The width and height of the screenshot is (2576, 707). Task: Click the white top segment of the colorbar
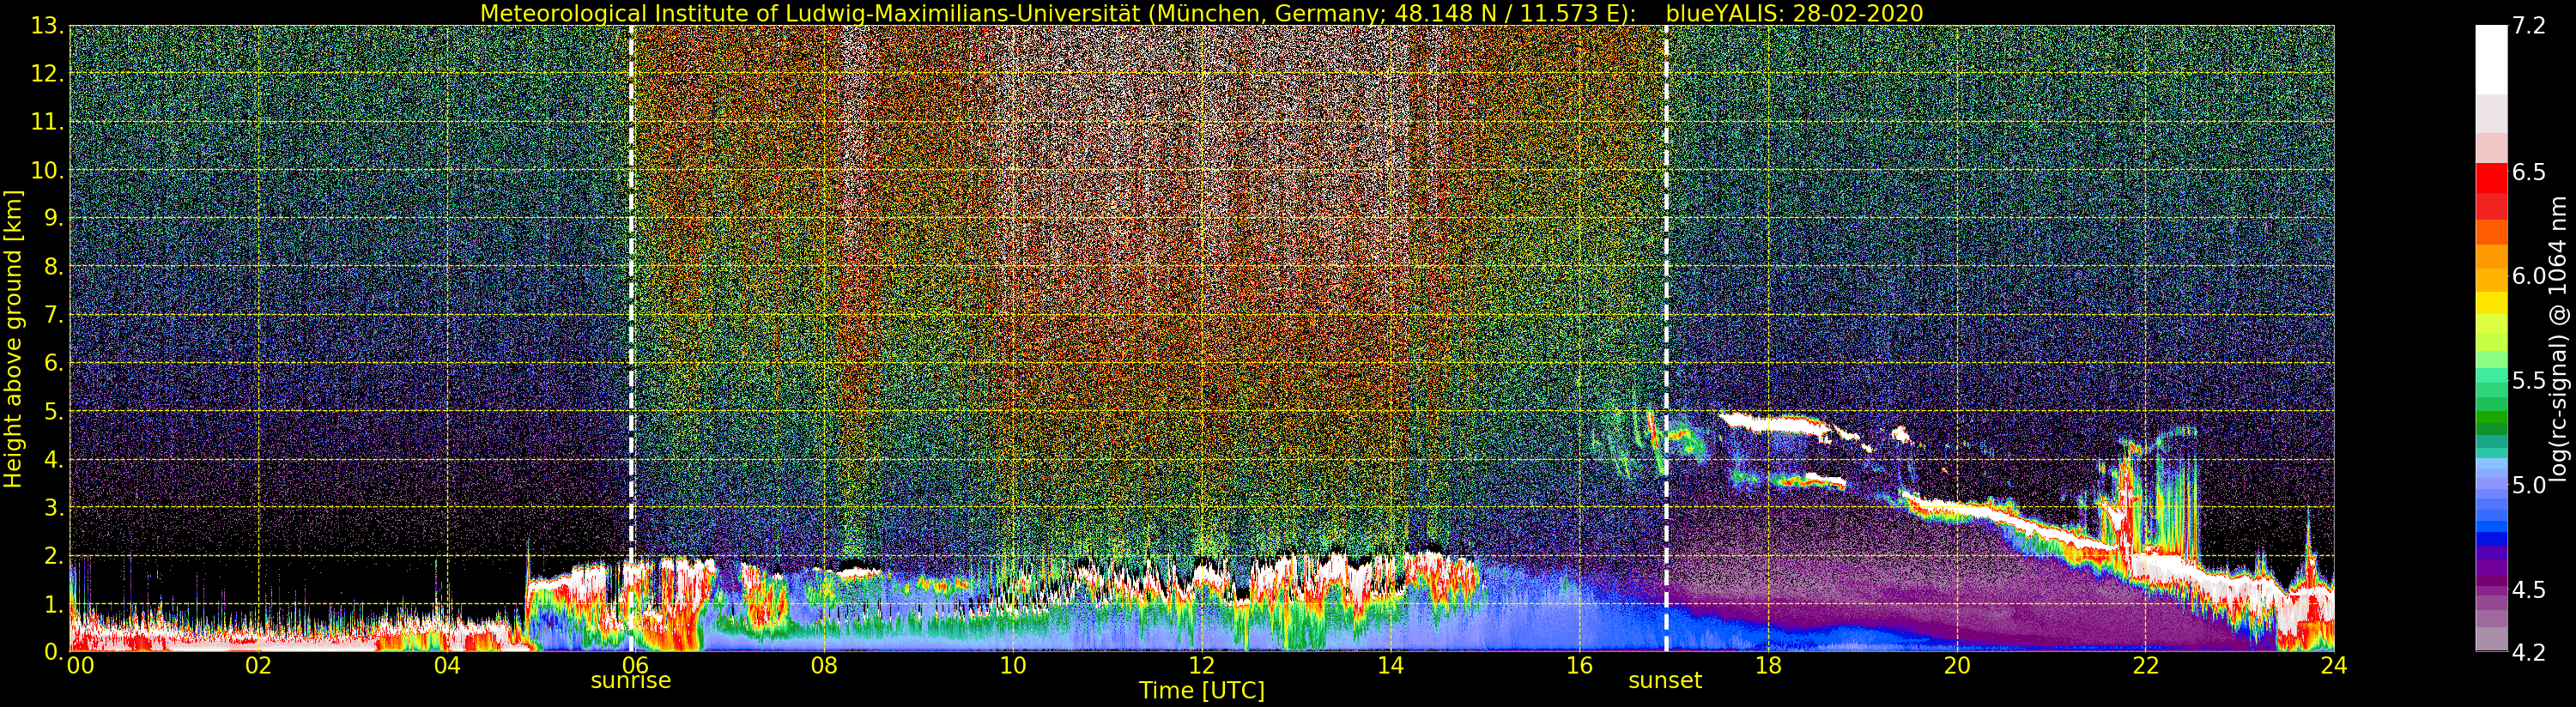[x=2491, y=60]
